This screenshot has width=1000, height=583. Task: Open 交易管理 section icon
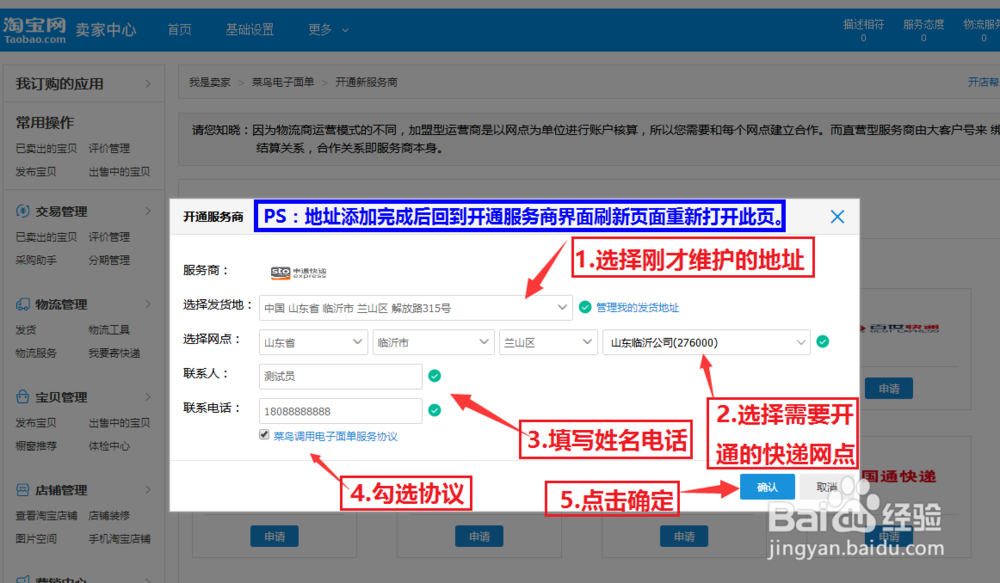[x=22, y=211]
